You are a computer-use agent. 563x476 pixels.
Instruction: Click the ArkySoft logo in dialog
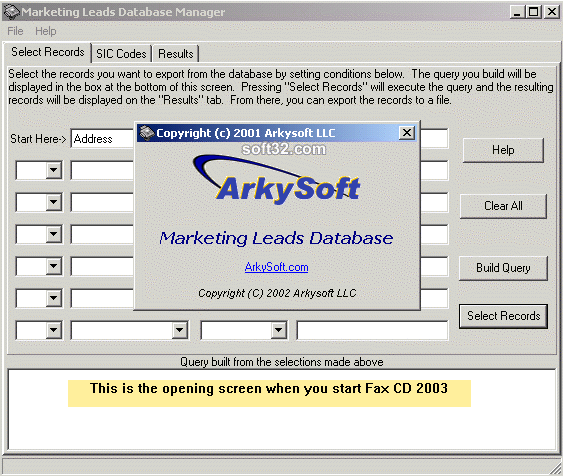click(277, 180)
